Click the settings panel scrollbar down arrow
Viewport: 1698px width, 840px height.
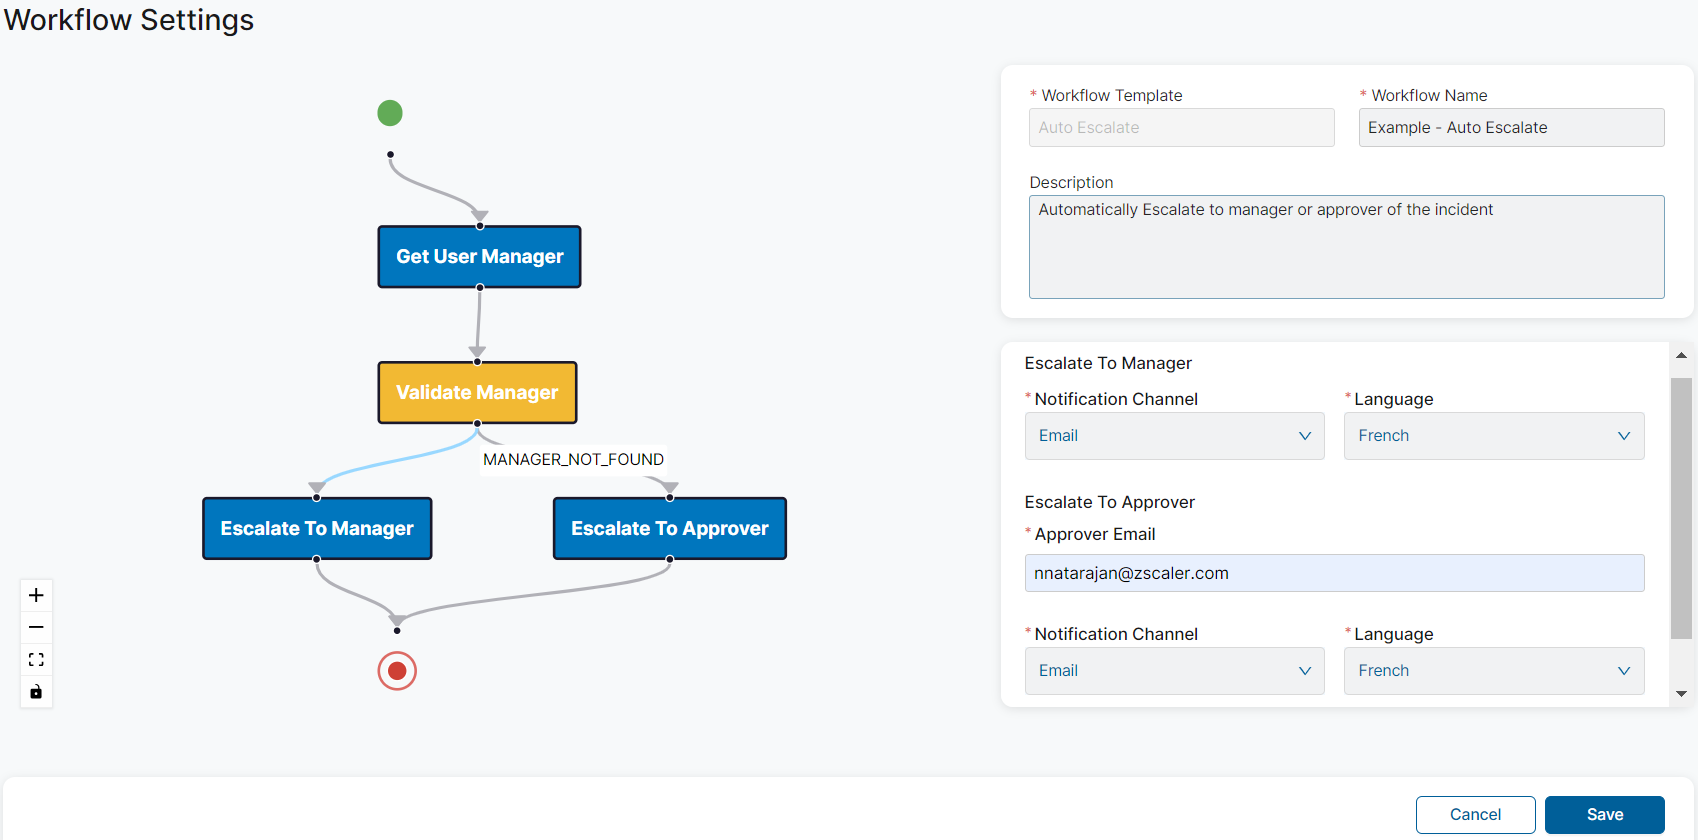[x=1681, y=693]
